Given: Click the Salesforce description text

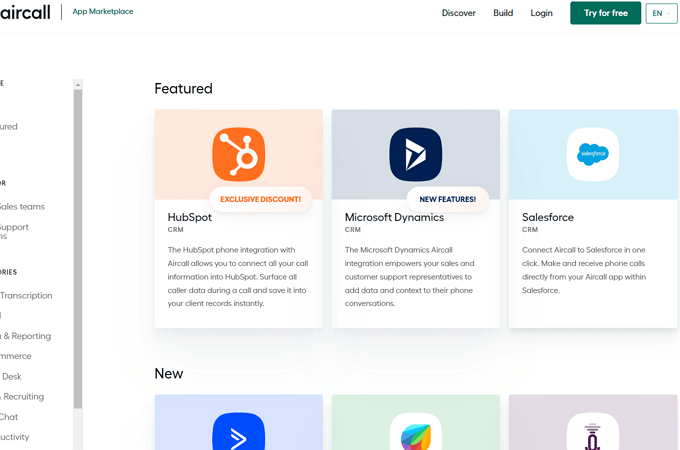Looking at the screenshot, I should pyautogui.click(x=584, y=270).
